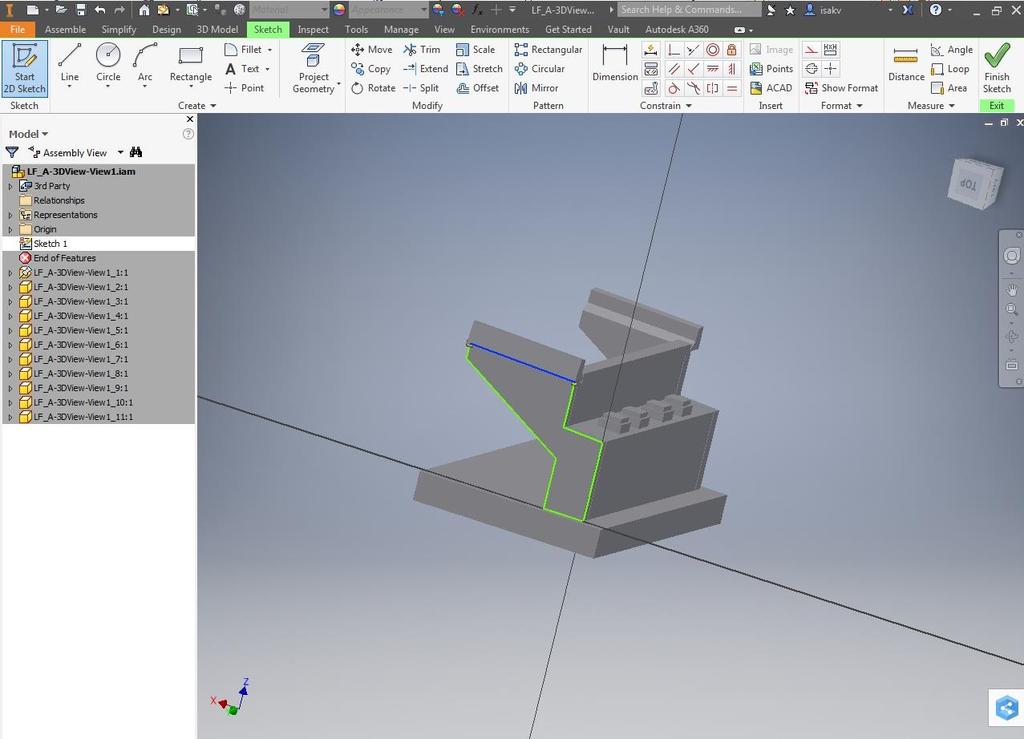Screen dimensions: 1024x739
Task: Open the Manage ribbon tab
Action: (x=401, y=29)
